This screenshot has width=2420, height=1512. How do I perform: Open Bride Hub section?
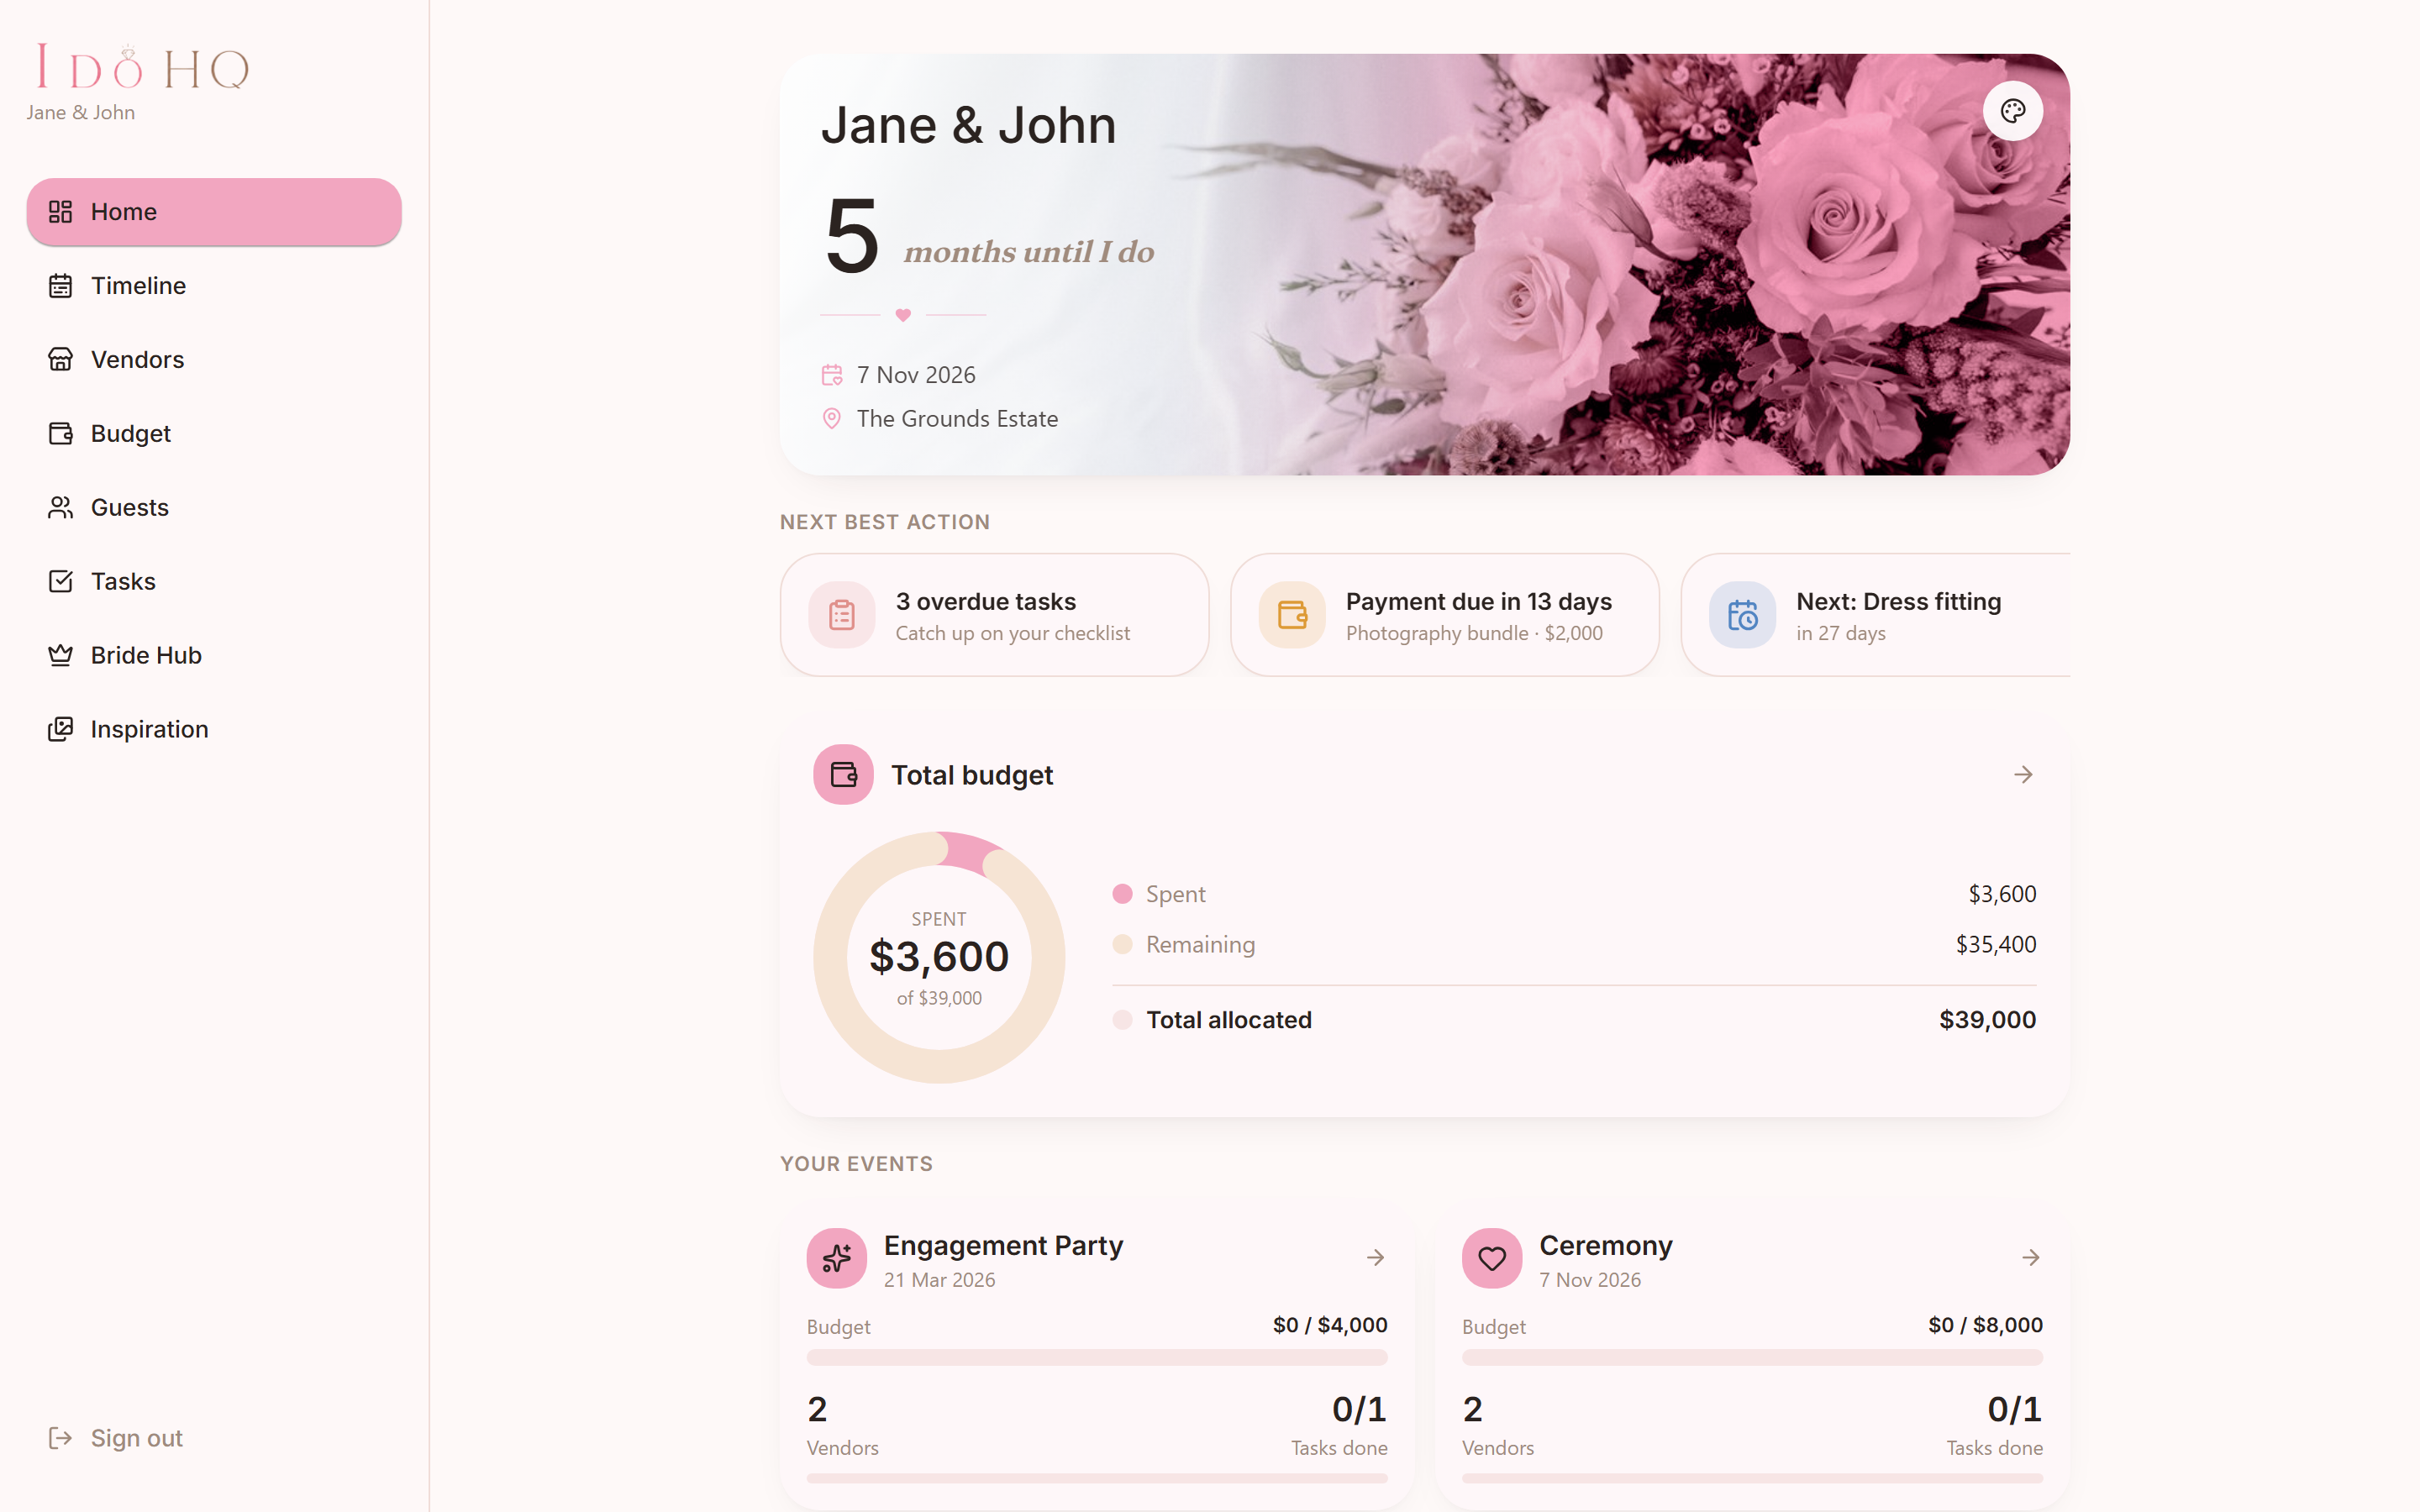pyautogui.click(x=214, y=656)
